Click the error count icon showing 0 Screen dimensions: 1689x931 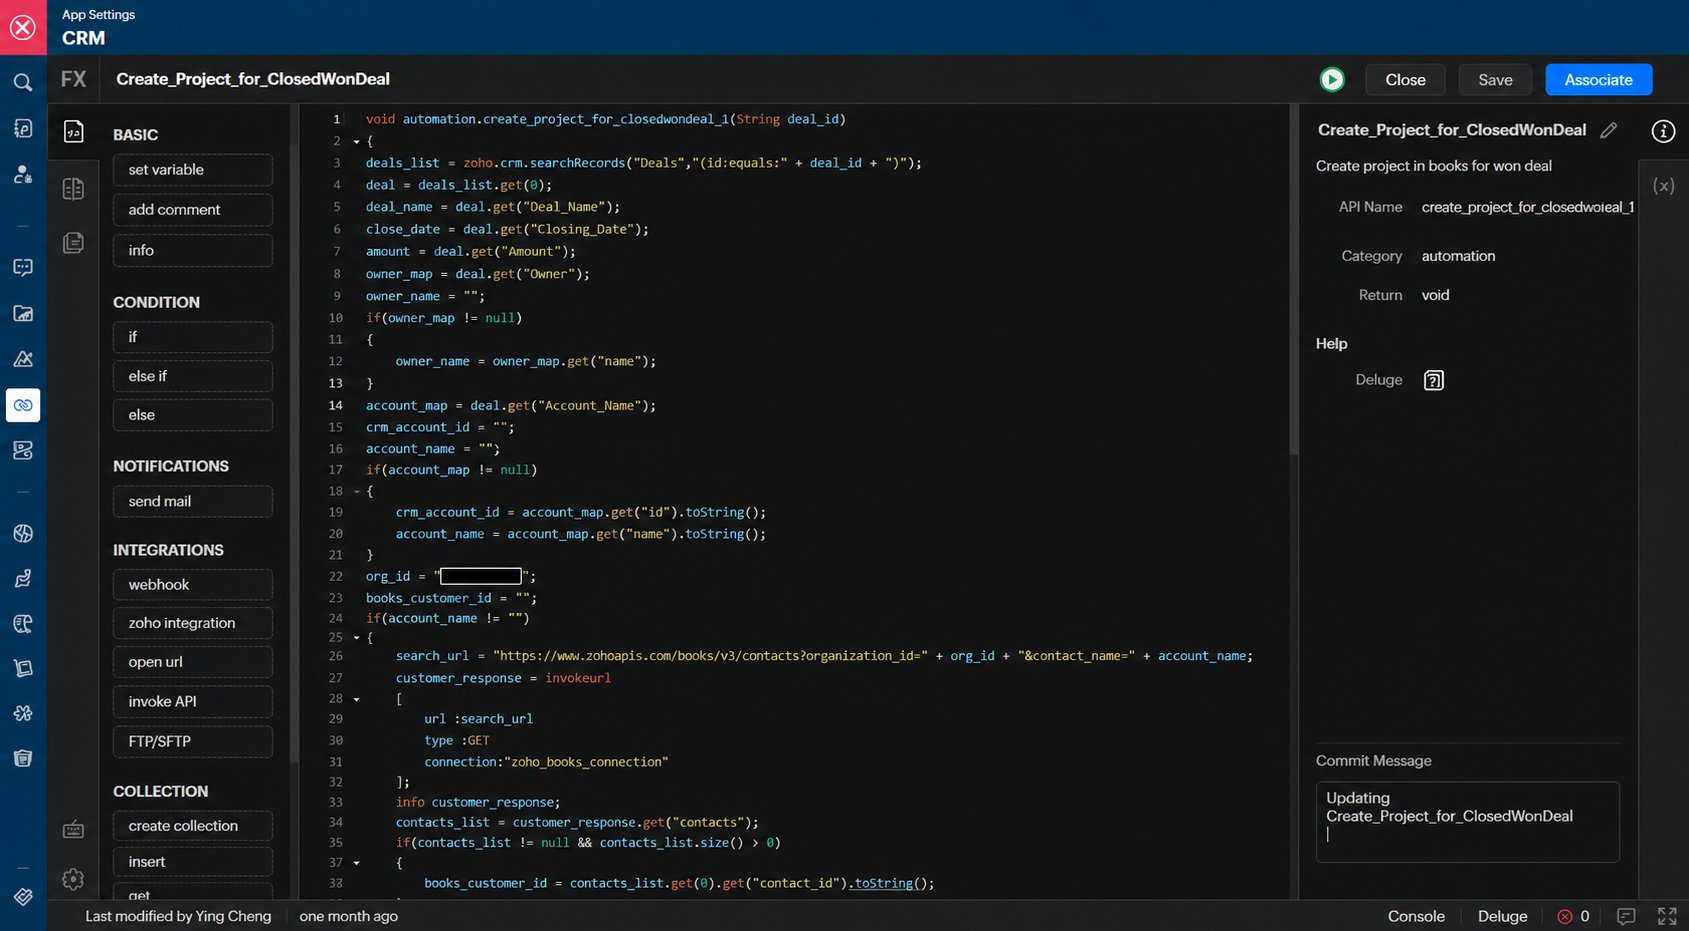pyautogui.click(x=1565, y=916)
